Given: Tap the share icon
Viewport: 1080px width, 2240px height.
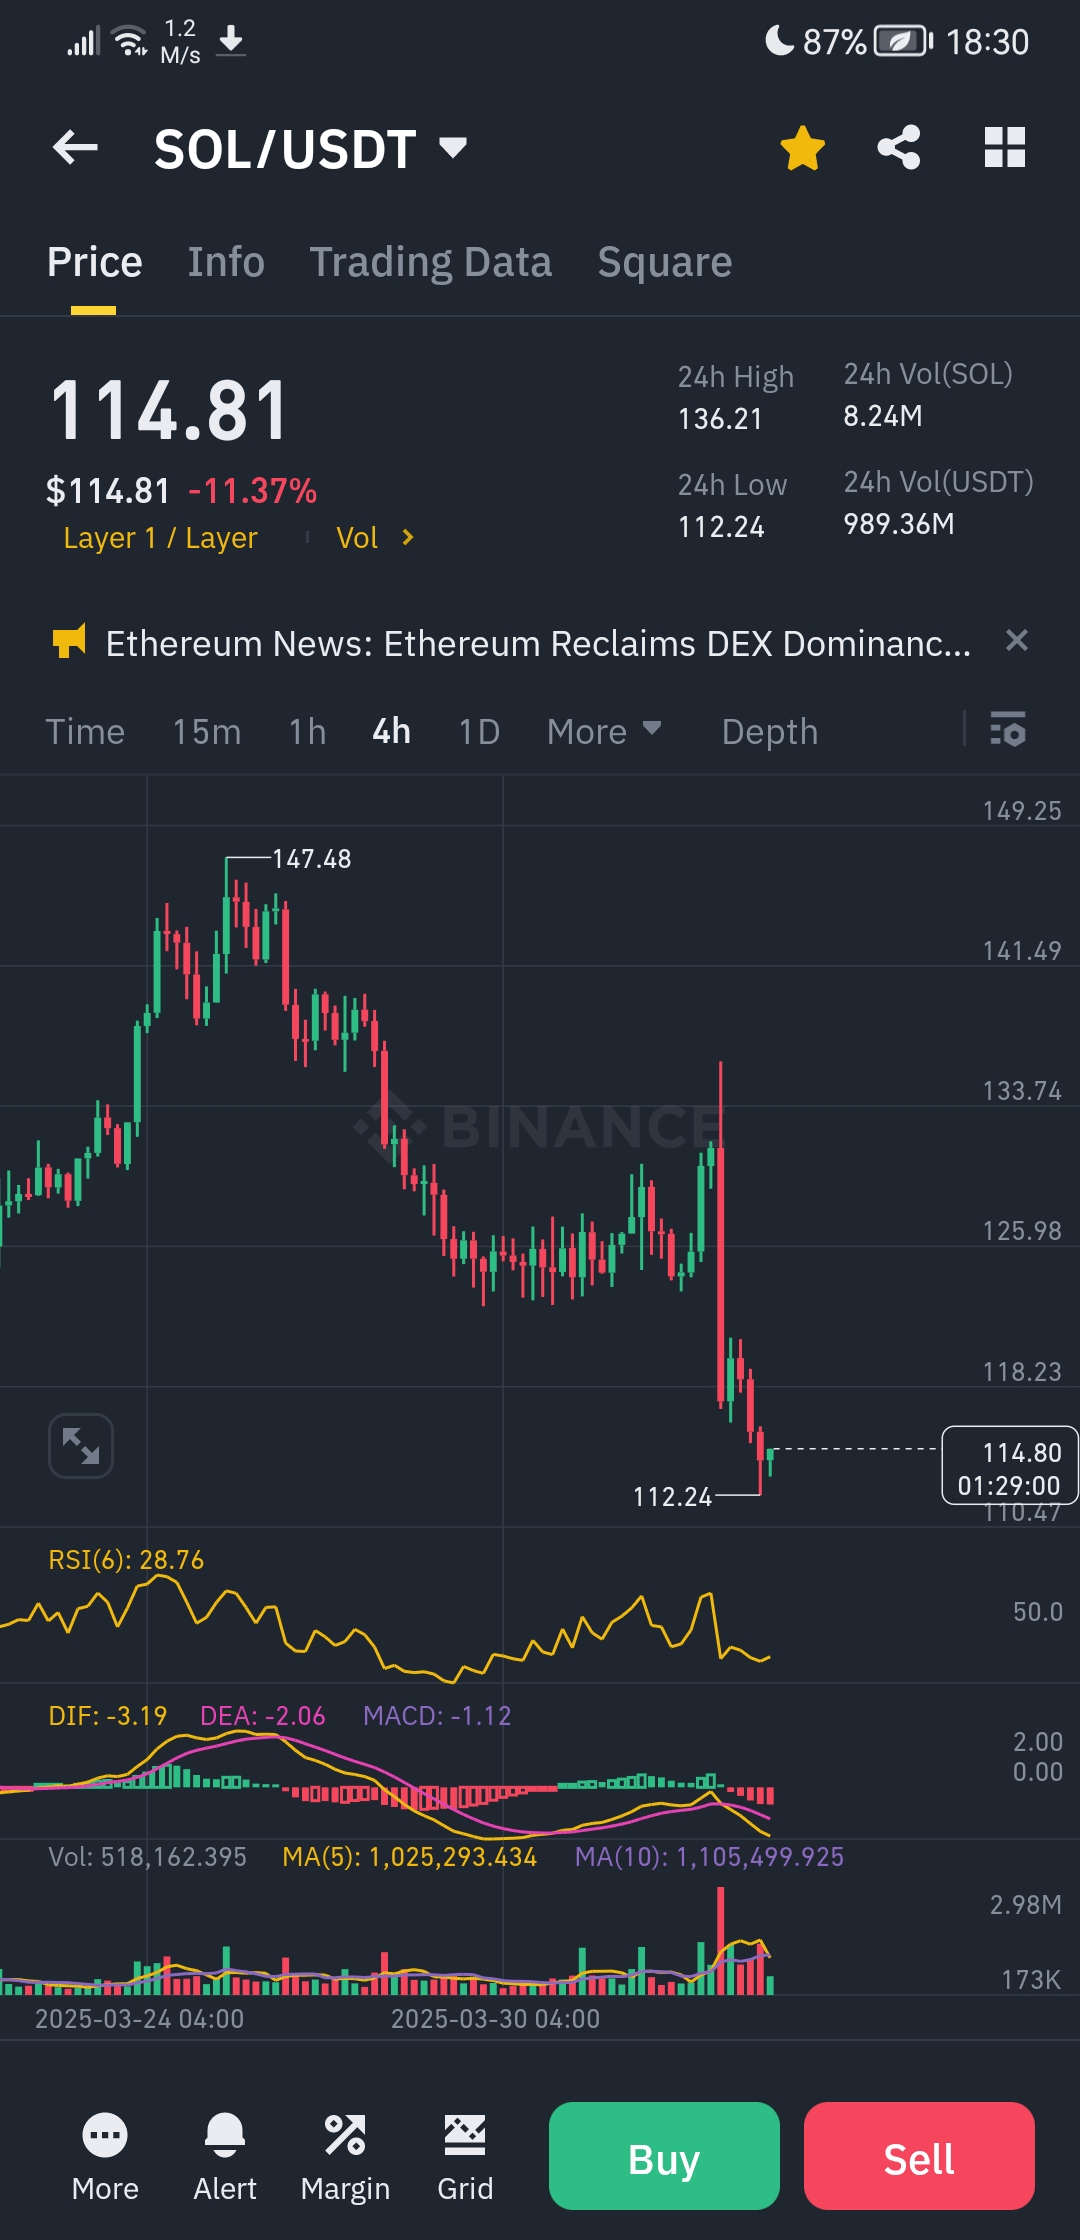Looking at the screenshot, I should 899,148.
